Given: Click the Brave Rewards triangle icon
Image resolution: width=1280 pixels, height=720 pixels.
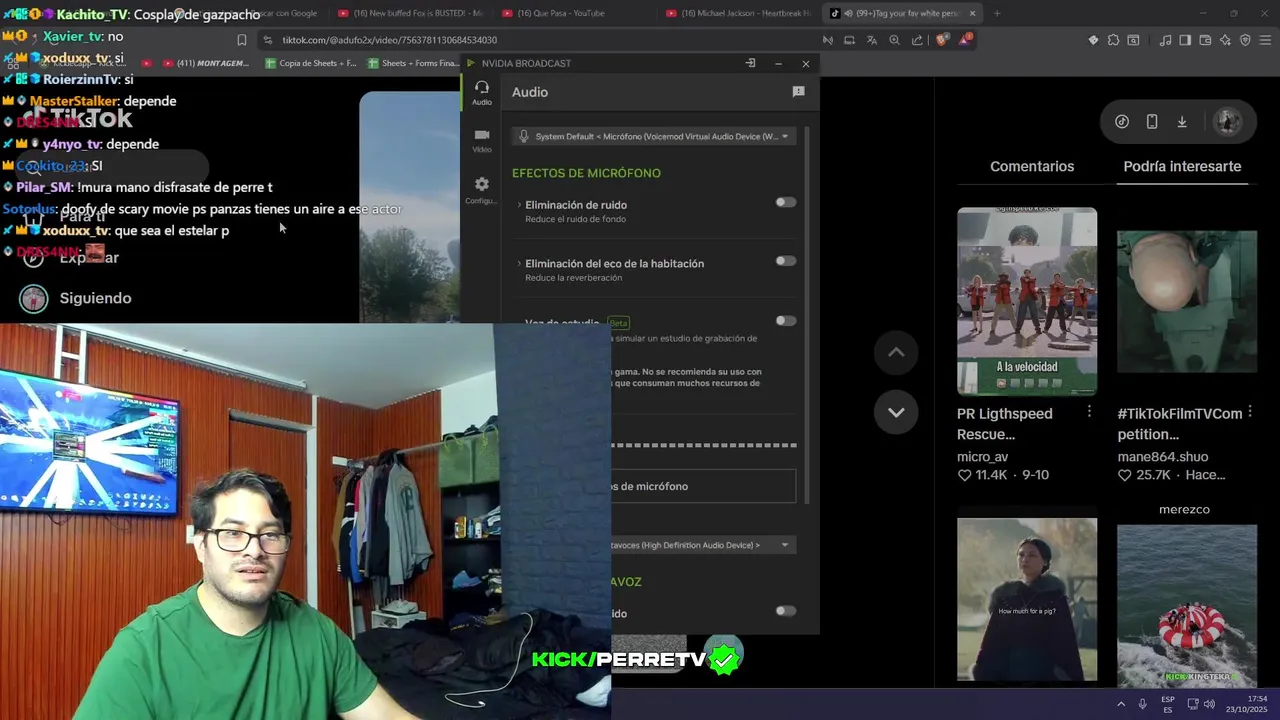Looking at the screenshot, I should [x=965, y=40].
